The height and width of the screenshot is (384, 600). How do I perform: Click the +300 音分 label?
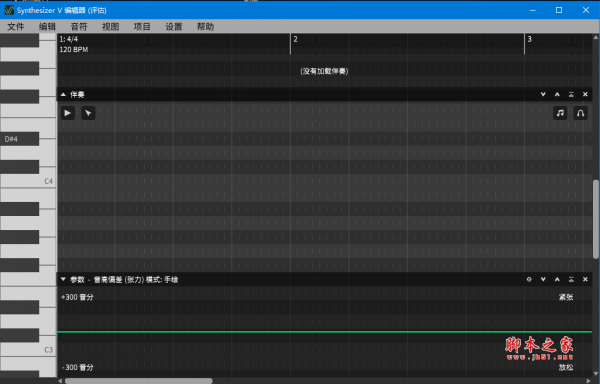[77, 297]
